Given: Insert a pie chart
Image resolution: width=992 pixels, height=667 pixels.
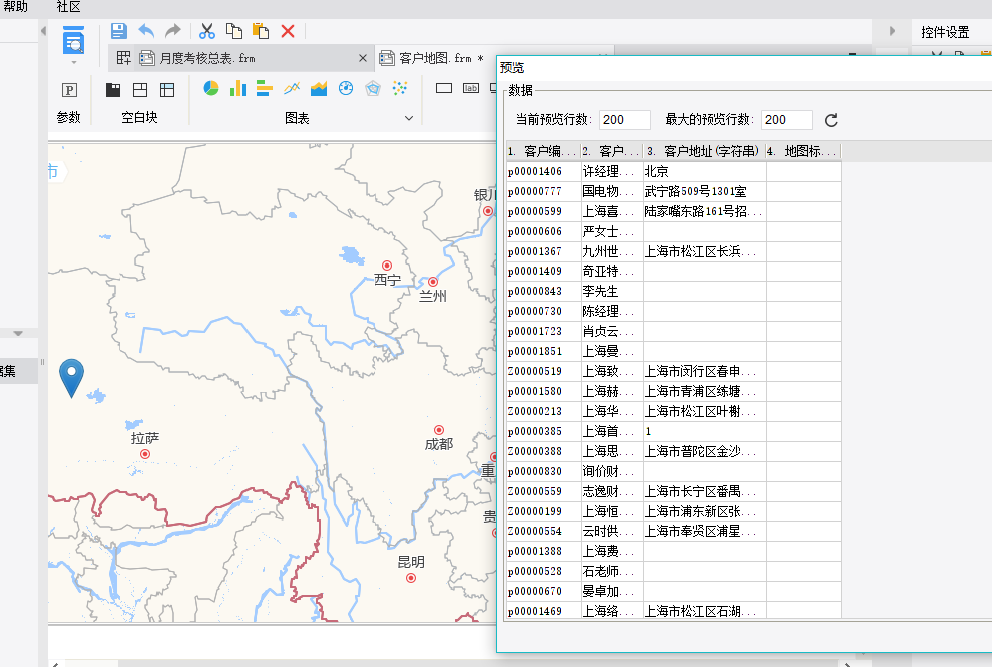Looking at the screenshot, I should point(211,88).
